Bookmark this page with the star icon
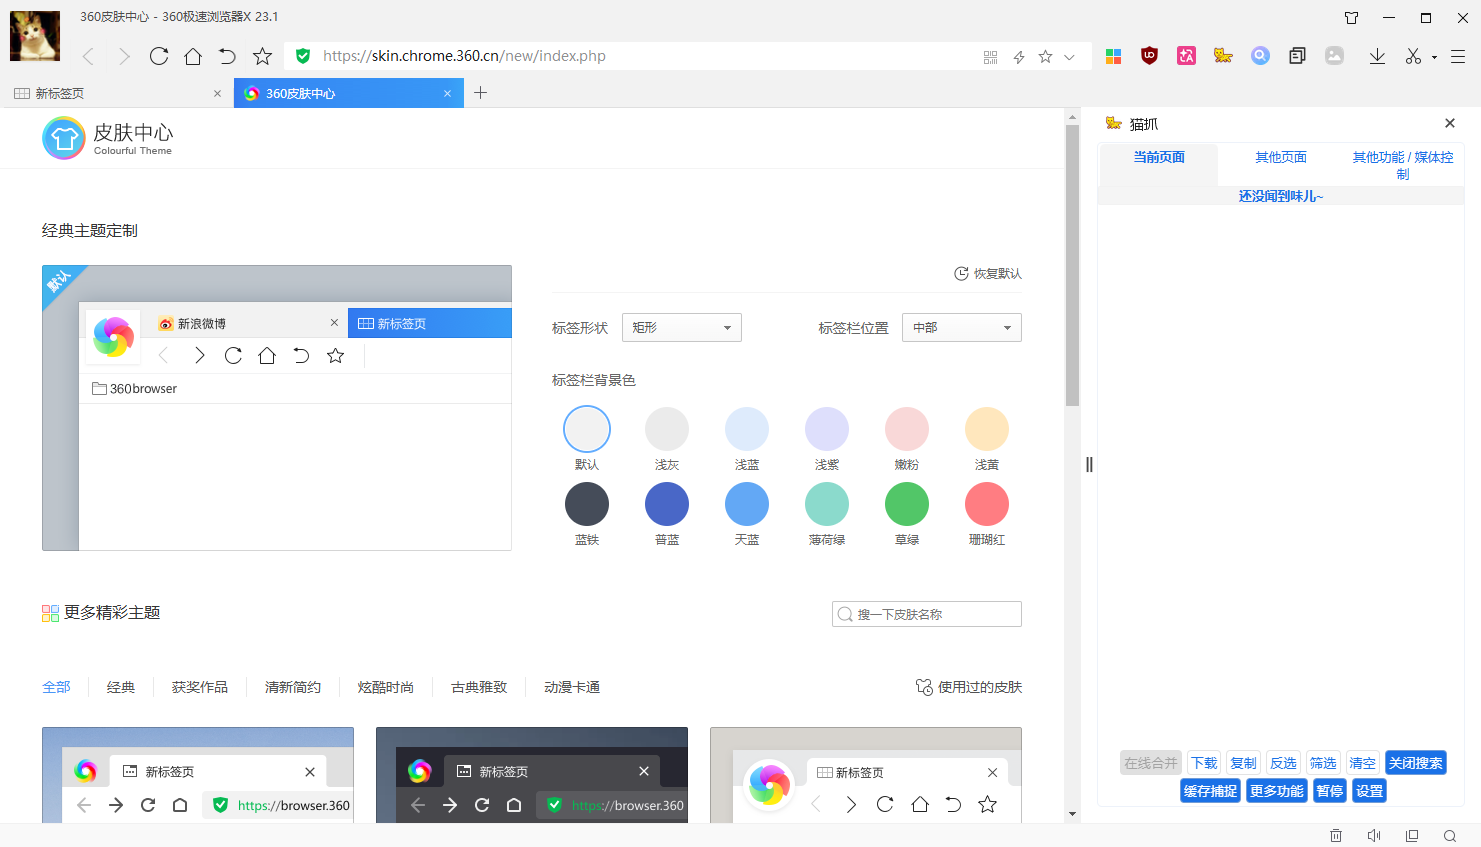Screen dimensions: 1481x847 [262, 56]
